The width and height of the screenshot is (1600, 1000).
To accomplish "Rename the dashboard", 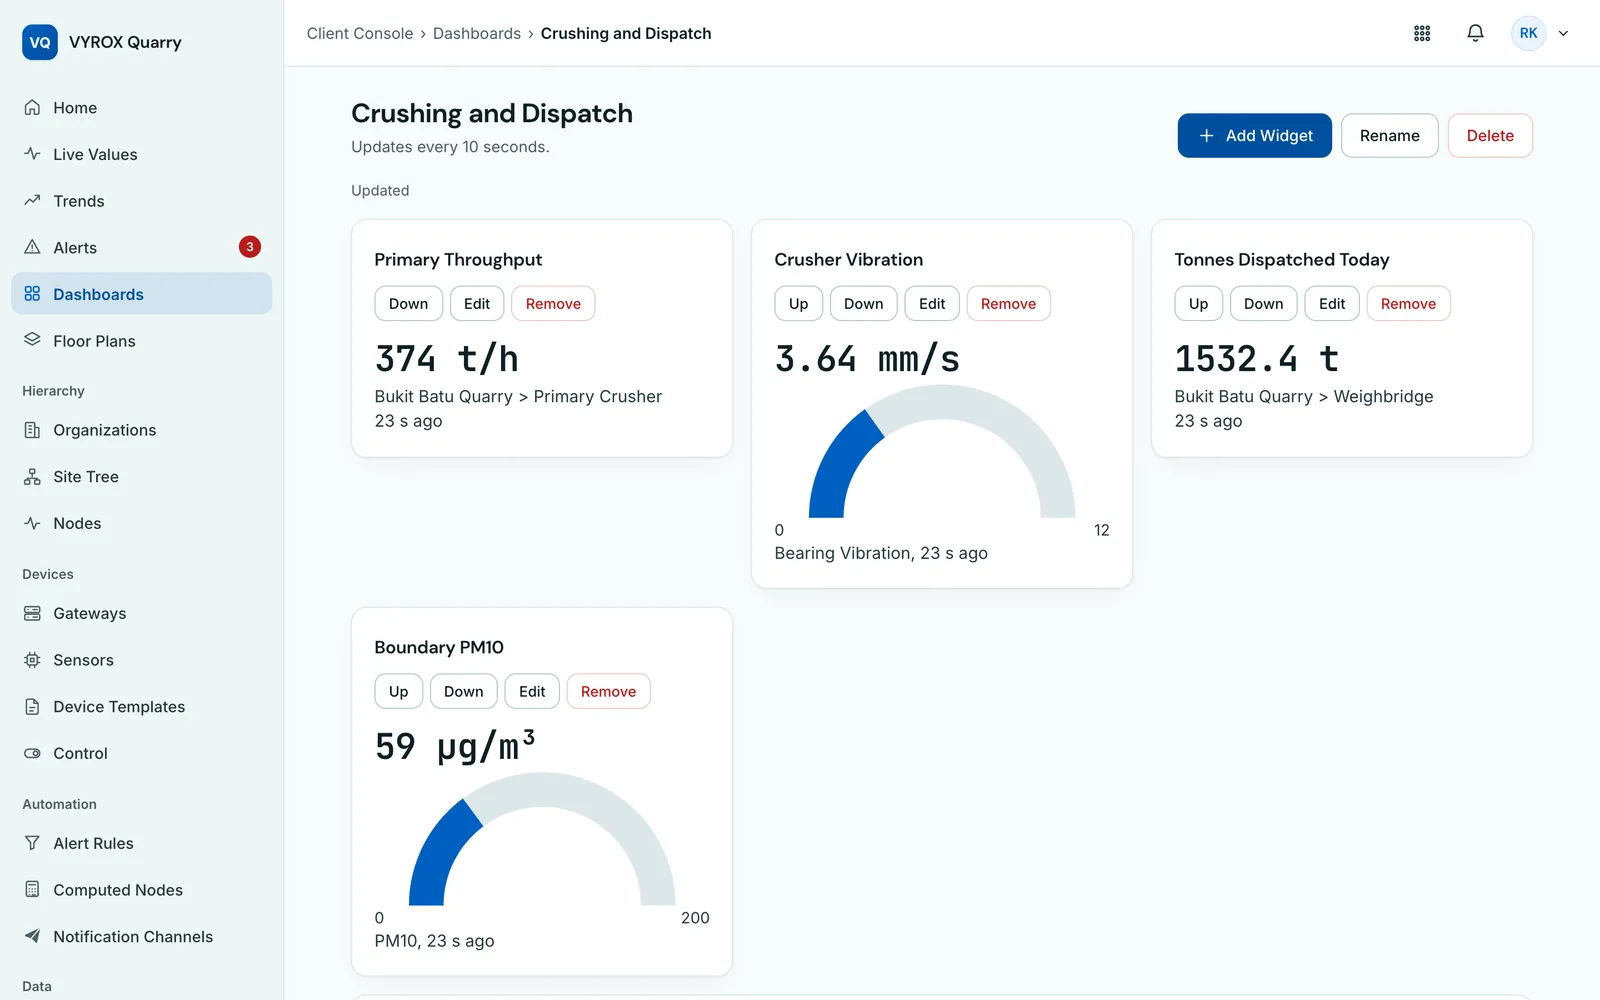I will click(x=1389, y=135).
